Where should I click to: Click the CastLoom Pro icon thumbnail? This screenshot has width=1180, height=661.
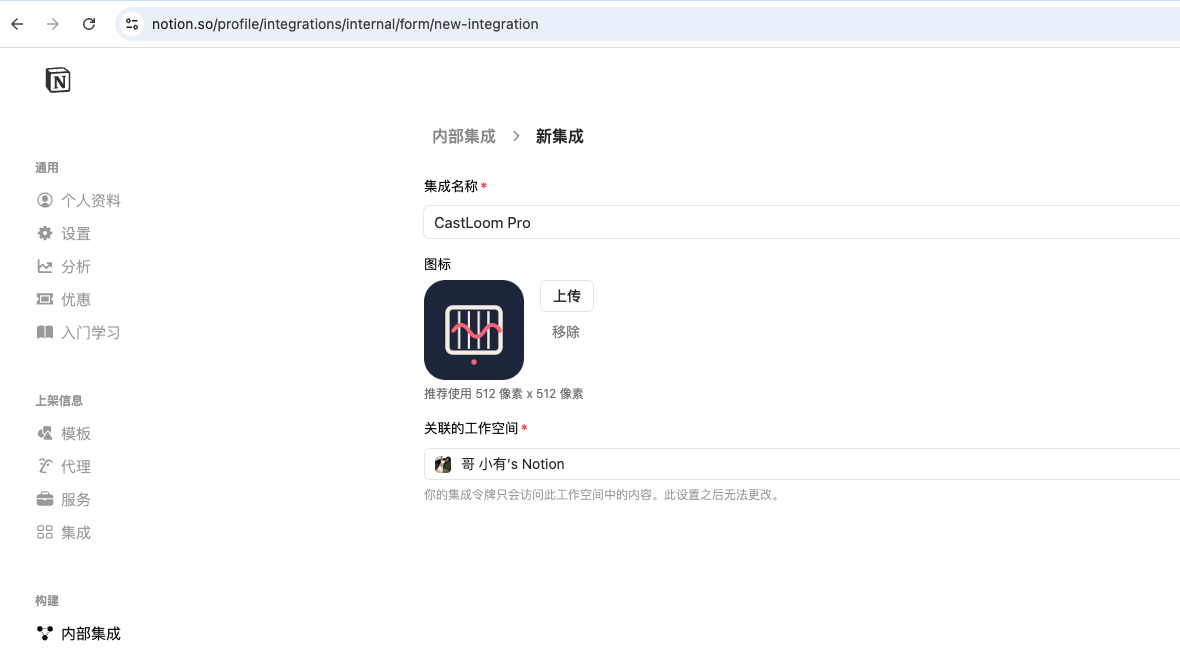[474, 330]
